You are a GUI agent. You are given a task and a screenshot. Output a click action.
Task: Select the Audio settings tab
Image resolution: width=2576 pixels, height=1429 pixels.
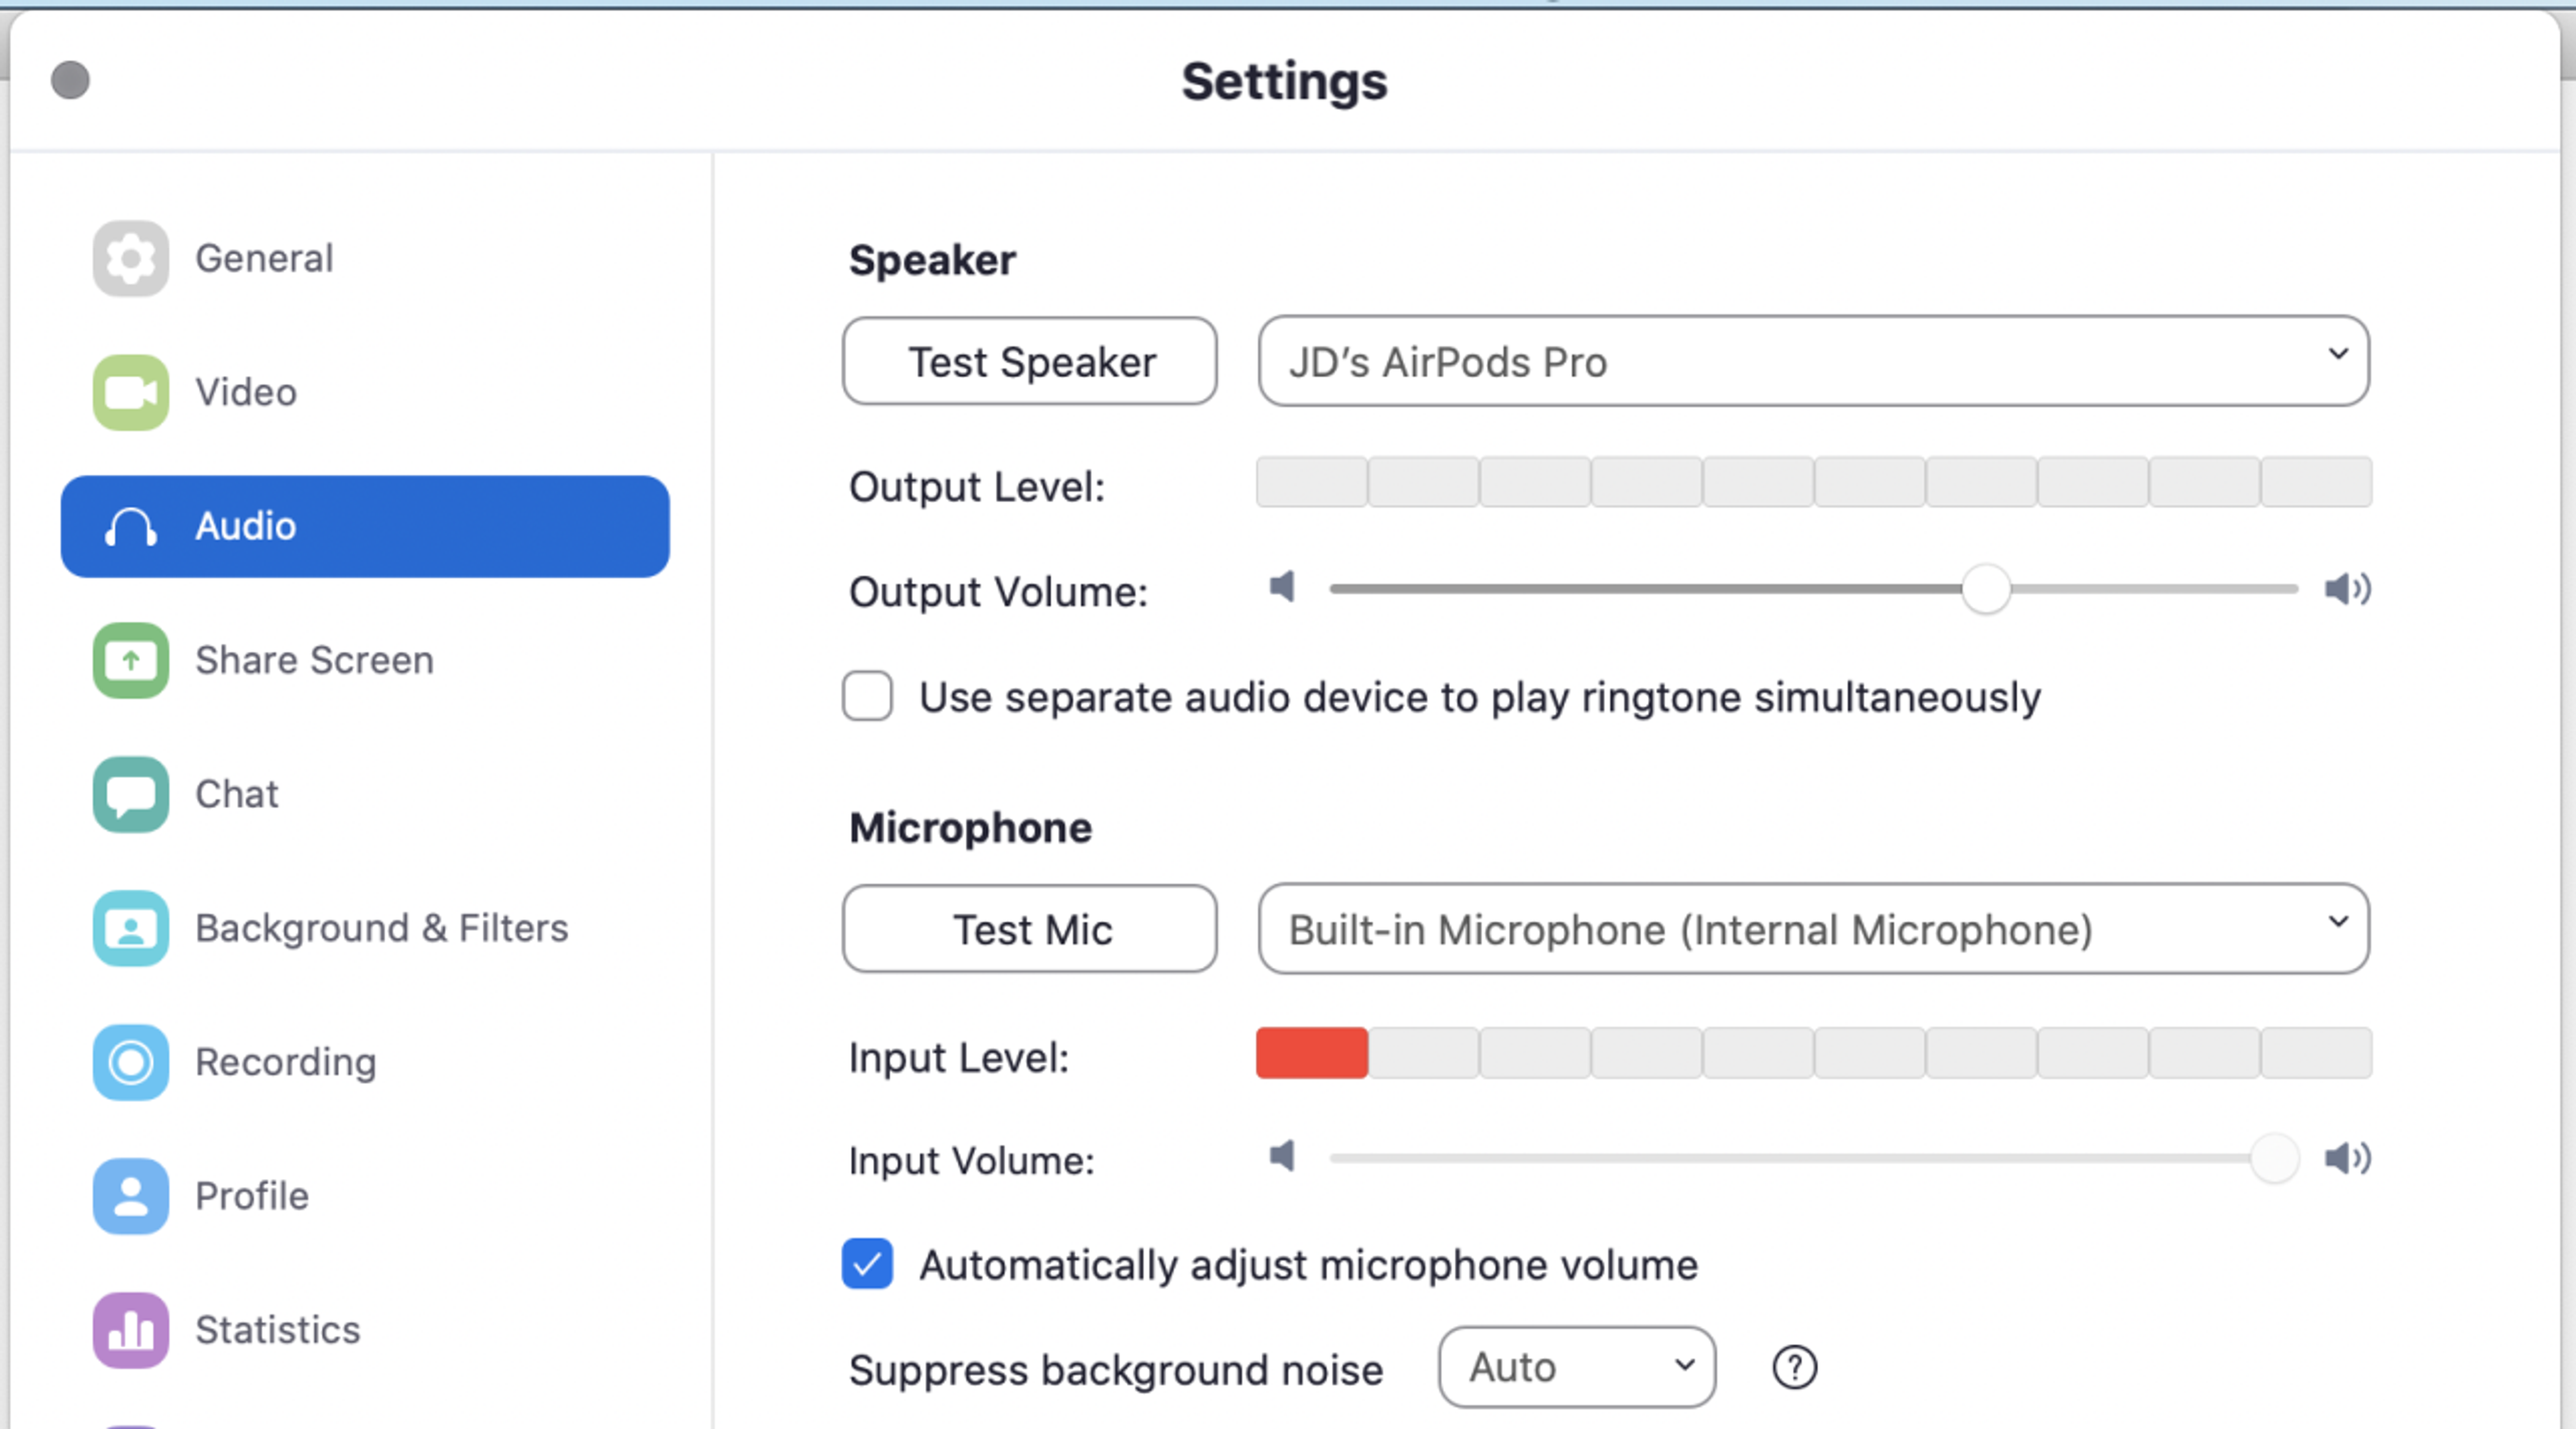[x=365, y=526]
